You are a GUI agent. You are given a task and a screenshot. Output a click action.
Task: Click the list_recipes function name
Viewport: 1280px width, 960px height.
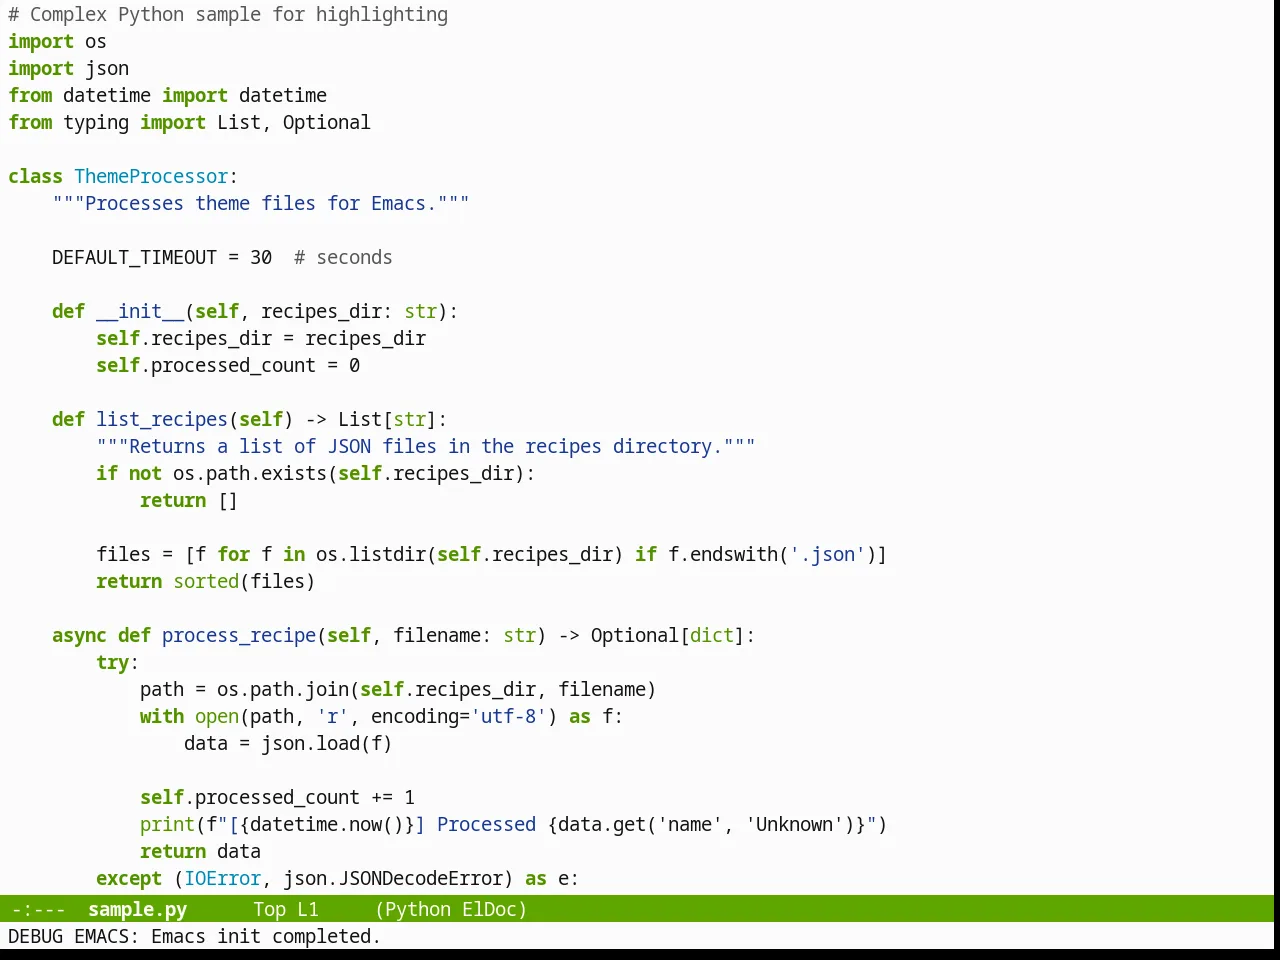coord(162,420)
